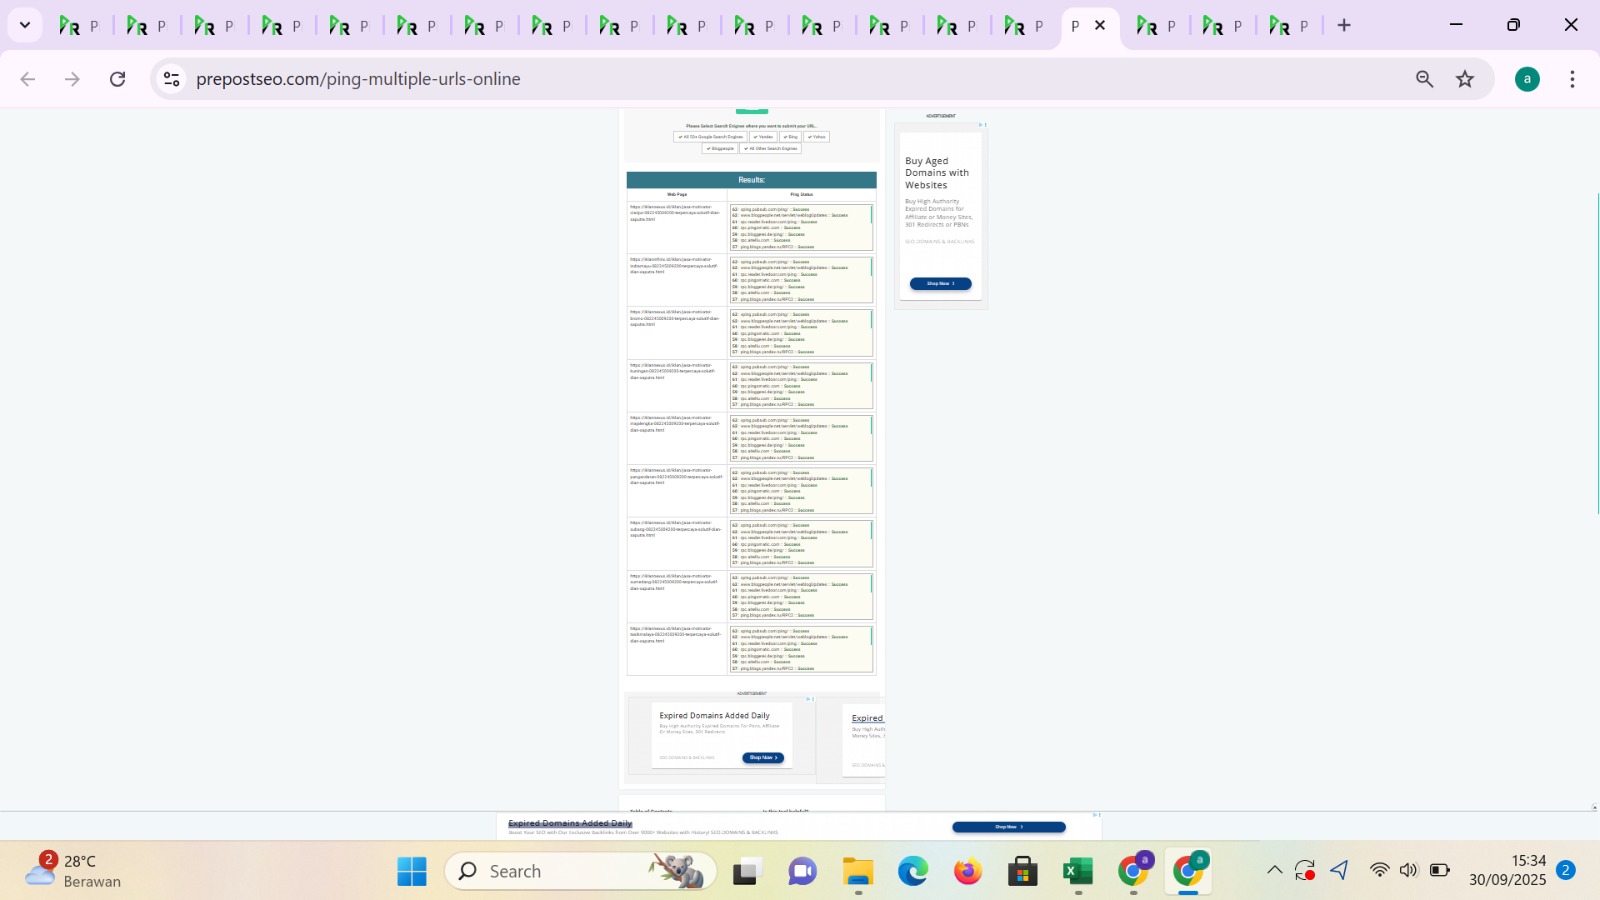Open a new tab with the plus icon

pyautogui.click(x=1344, y=26)
